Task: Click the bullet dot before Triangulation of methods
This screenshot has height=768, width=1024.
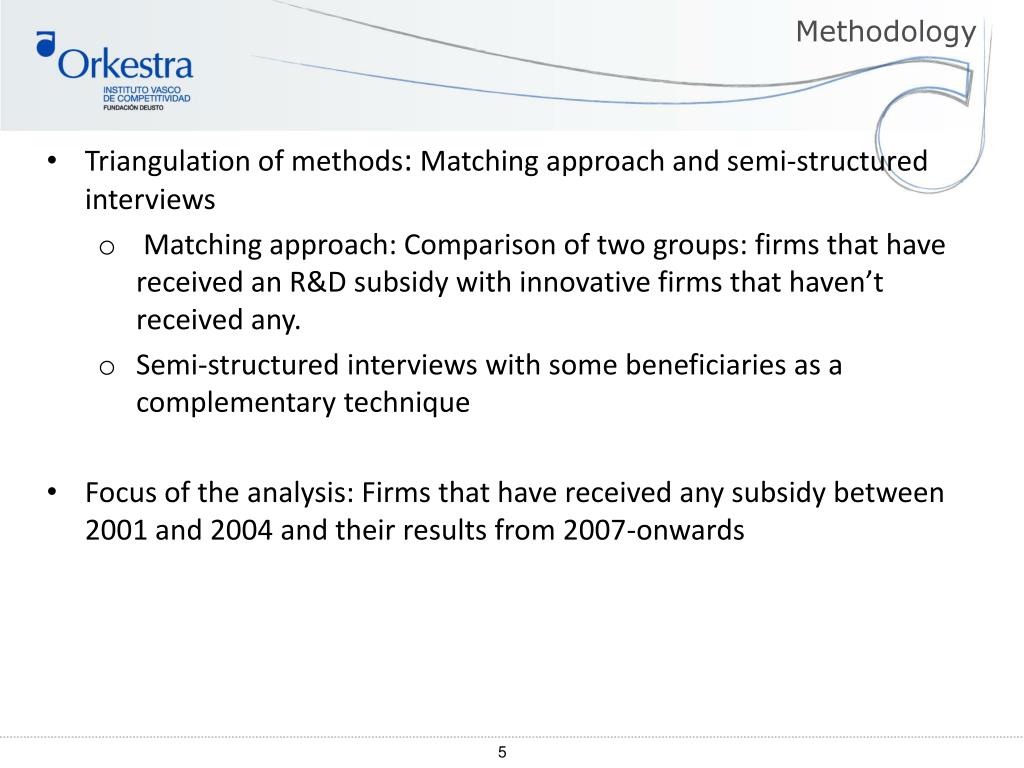Action: (52, 161)
